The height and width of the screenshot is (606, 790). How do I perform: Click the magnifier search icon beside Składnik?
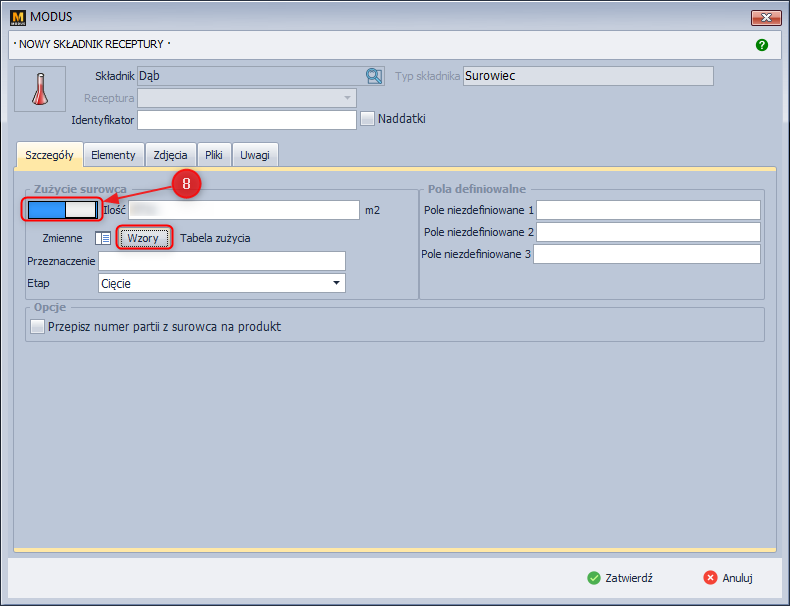pyautogui.click(x=374, y=76)
